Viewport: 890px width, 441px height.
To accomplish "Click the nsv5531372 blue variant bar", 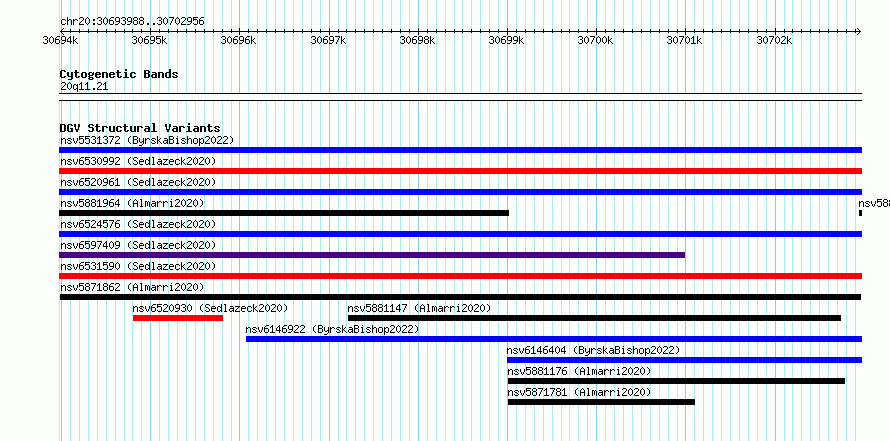I will 460,150.
